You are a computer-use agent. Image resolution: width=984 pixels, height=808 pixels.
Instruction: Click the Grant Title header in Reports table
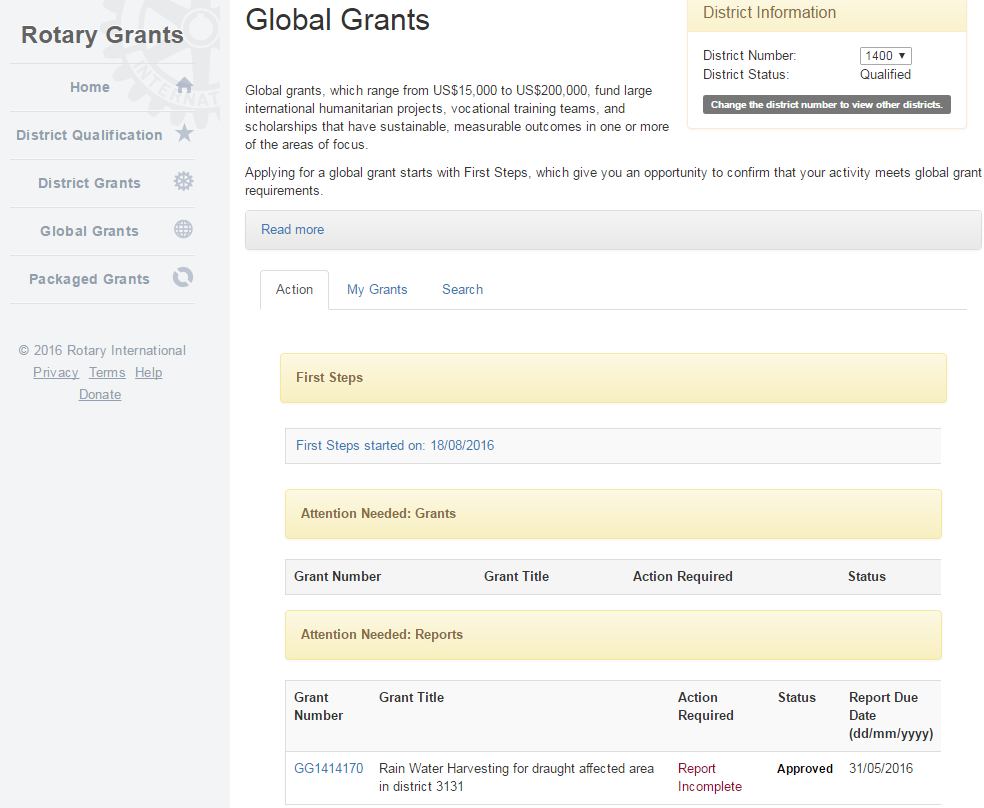[x=411, y=698]
